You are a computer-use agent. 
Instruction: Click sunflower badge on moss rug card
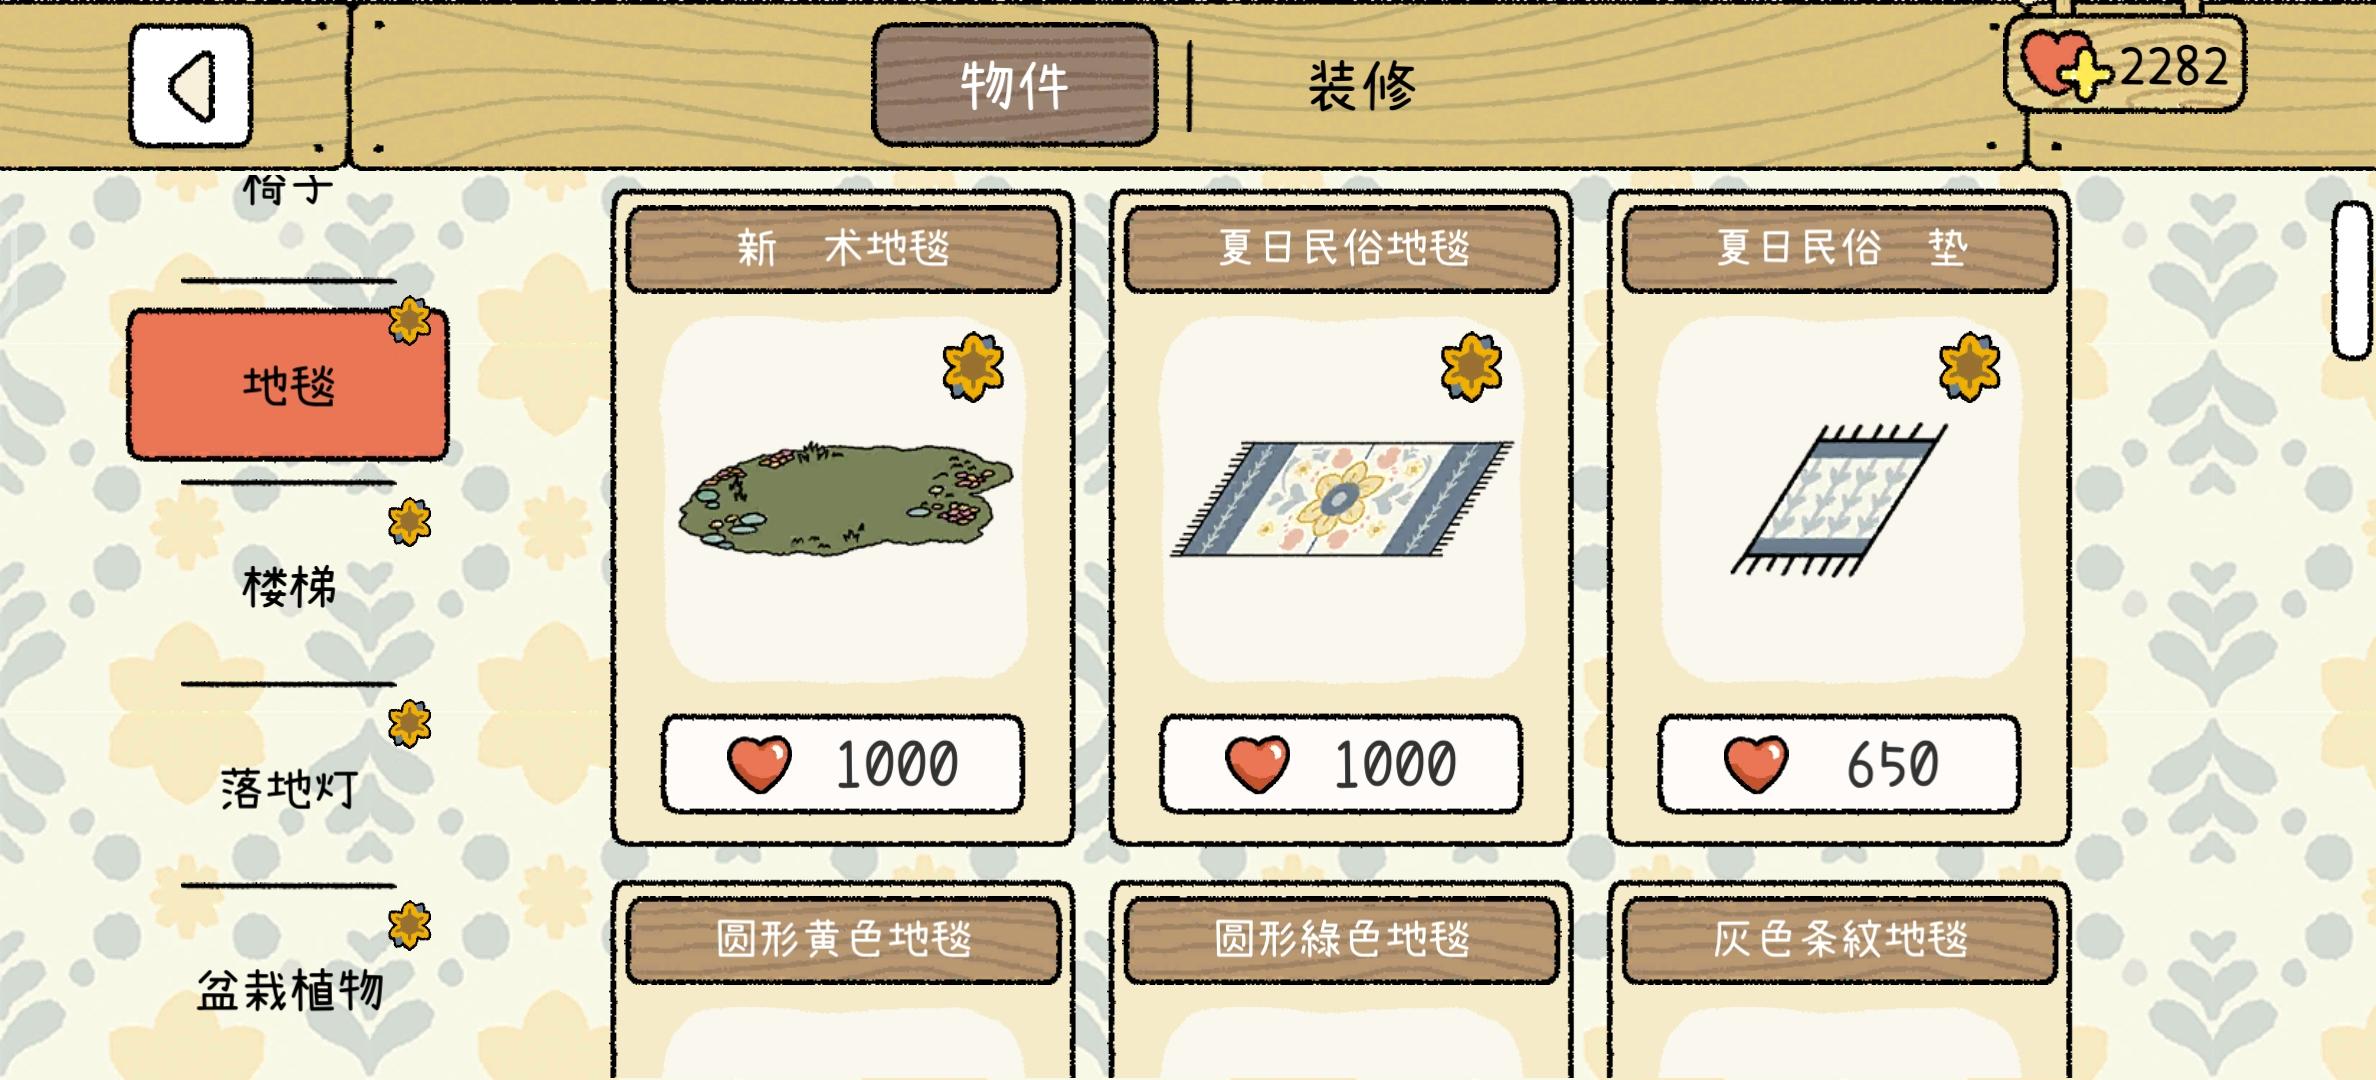coord(973,367)
